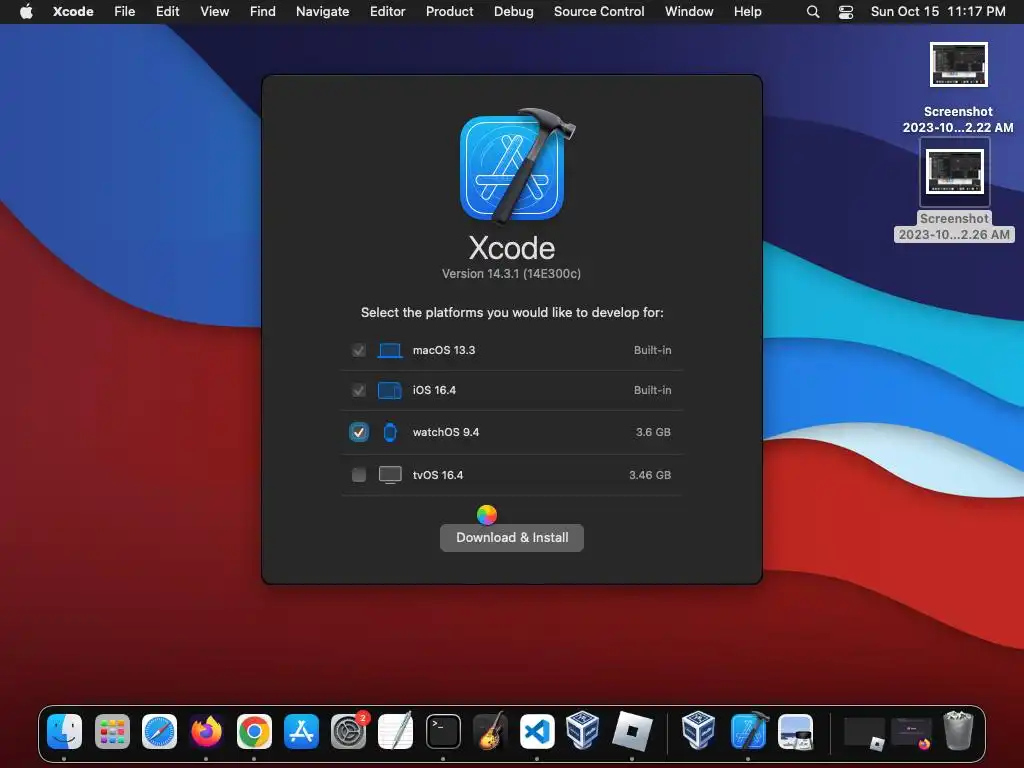1024x768 pixels.
Task: Click the '3.46 GB' size text
Action: pos(650,475)
